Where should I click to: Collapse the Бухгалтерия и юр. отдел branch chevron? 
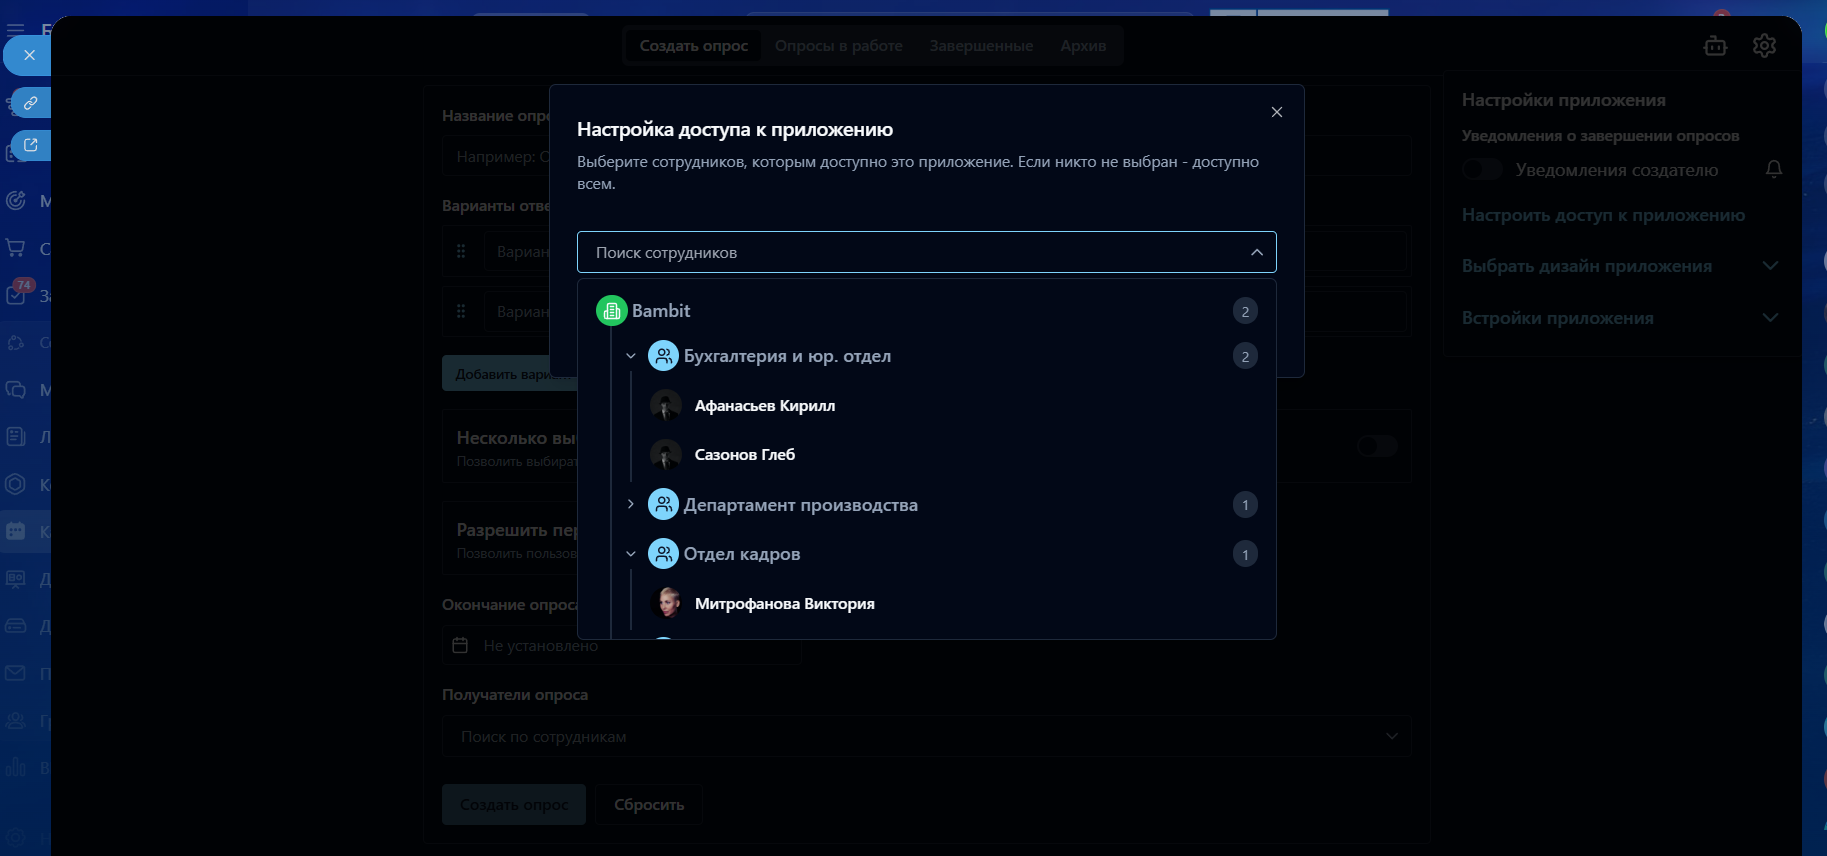(x=631, y=356)
